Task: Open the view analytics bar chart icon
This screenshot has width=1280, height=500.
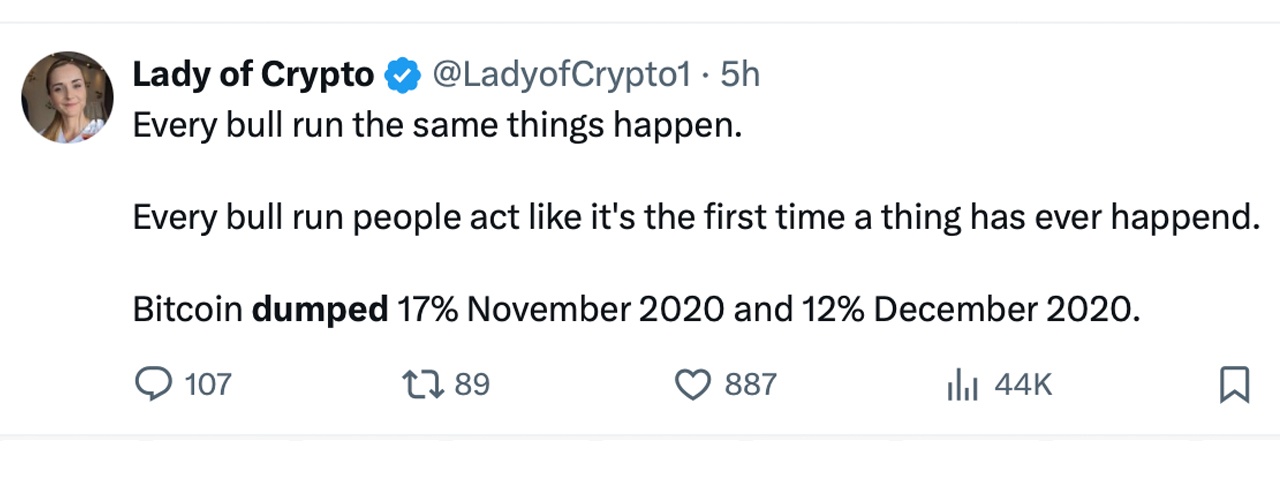Action: coord(961,384)
